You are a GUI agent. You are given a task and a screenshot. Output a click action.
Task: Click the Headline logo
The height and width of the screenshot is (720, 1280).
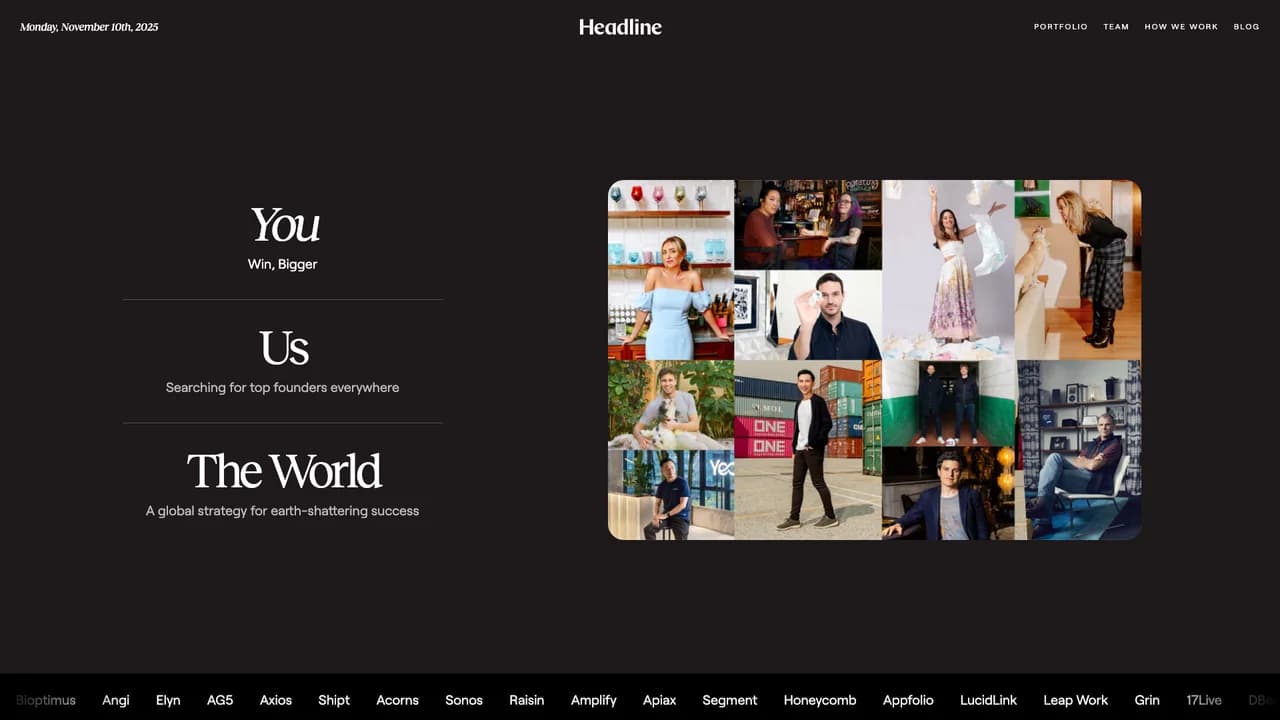click(x=620, y=27)
